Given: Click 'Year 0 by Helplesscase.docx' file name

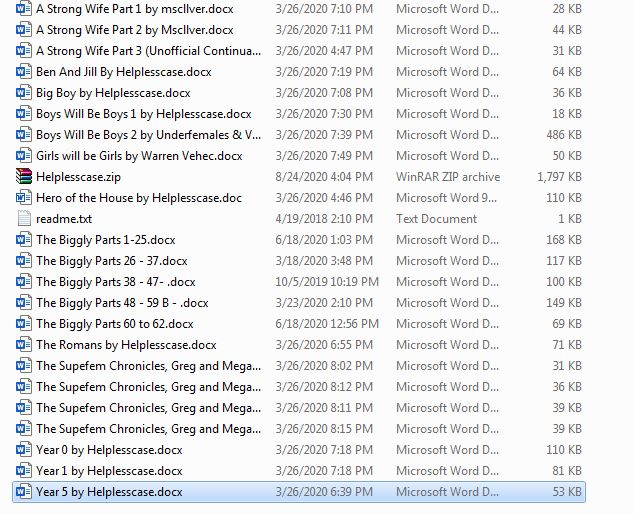Looking at the screenshot, I should coord(109,450).
